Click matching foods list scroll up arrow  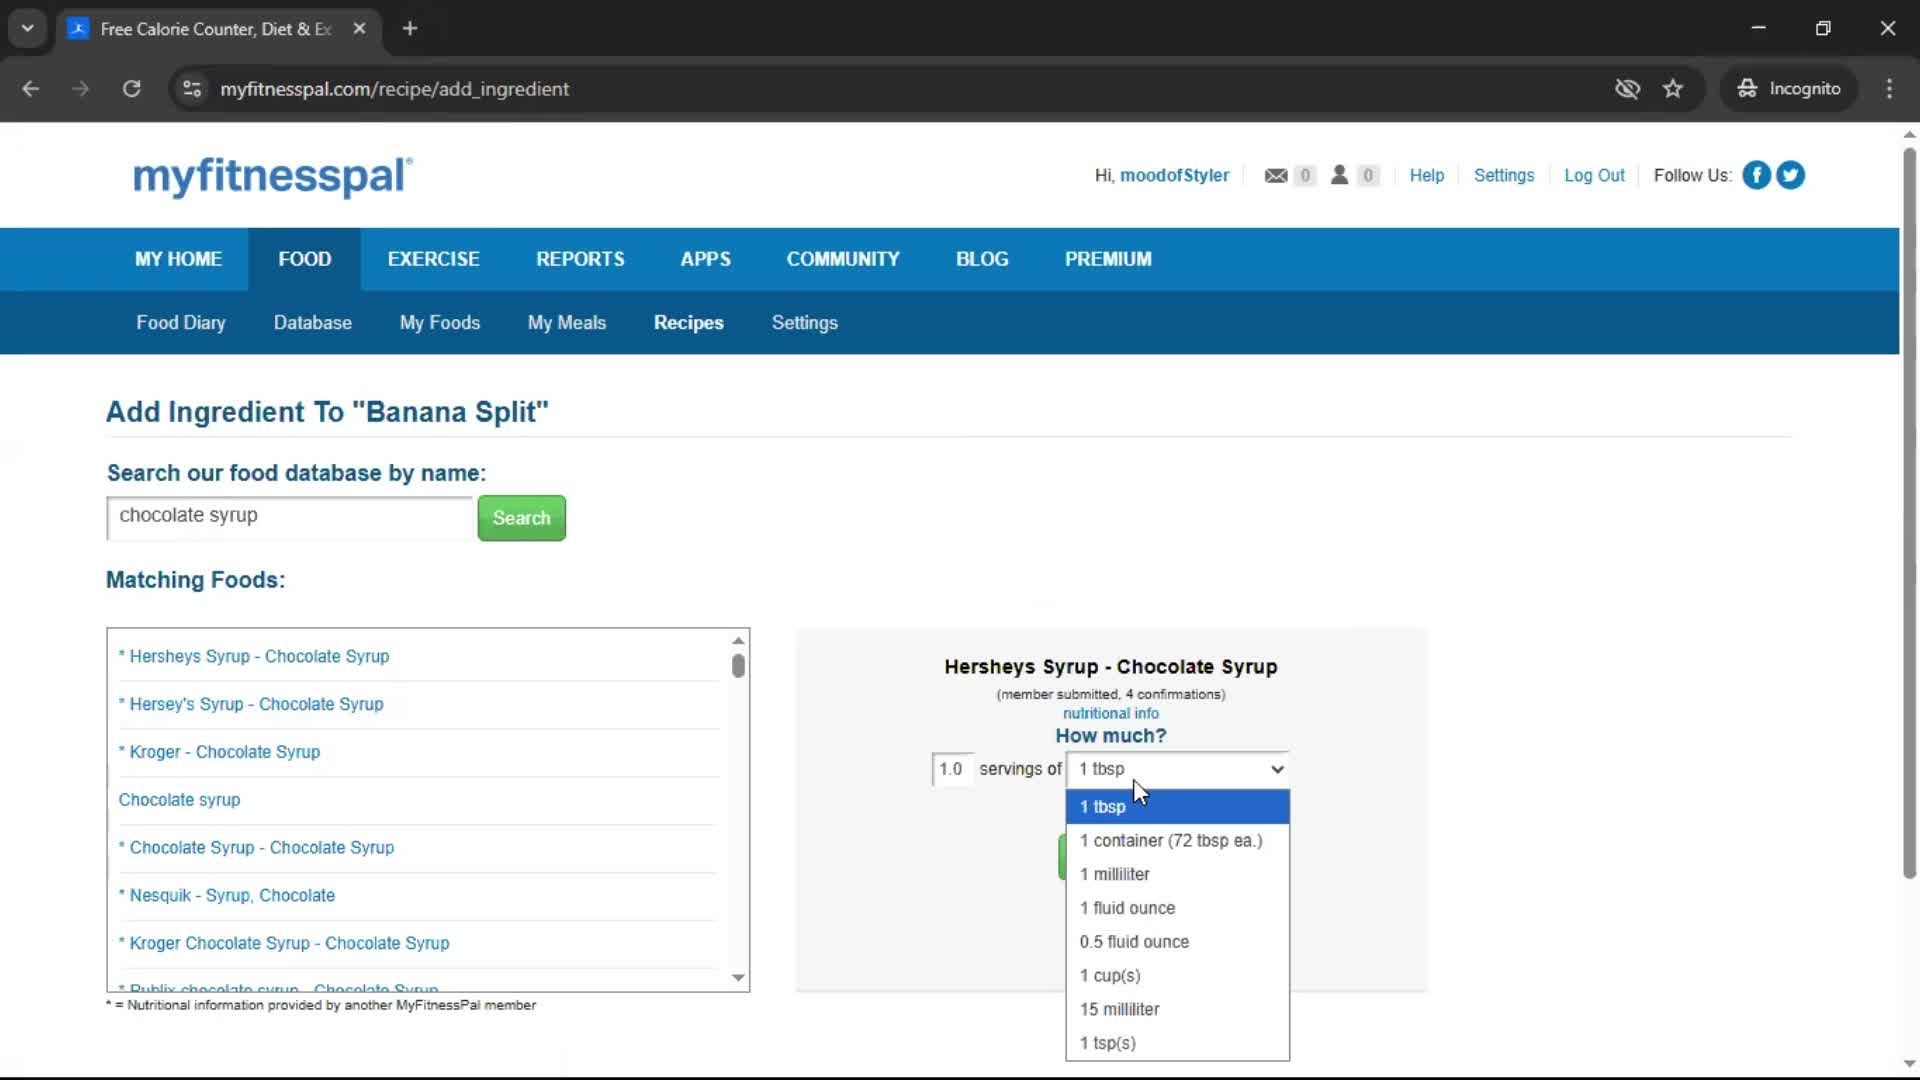738,641
